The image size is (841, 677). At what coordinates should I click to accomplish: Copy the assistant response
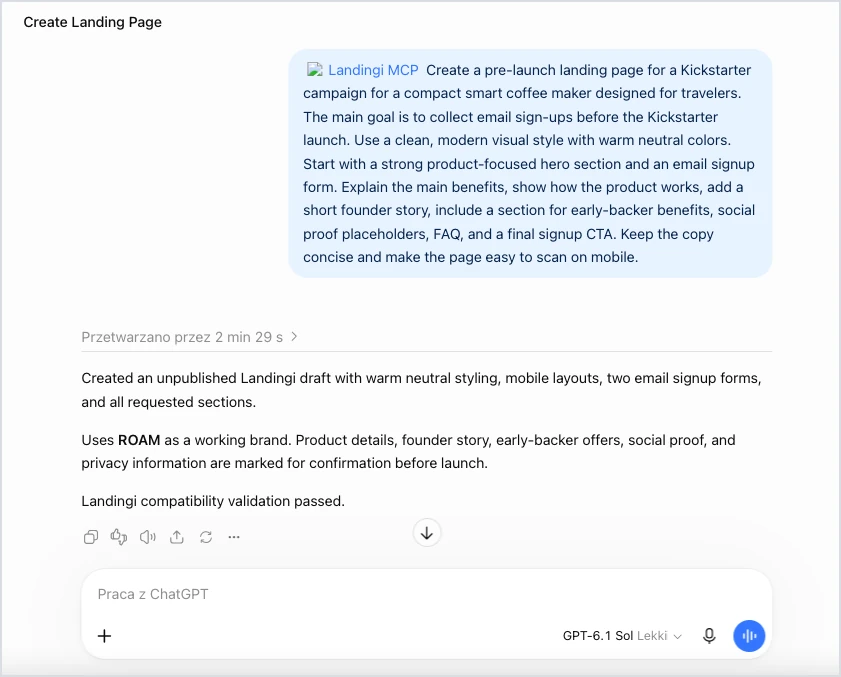coord(91,536)
